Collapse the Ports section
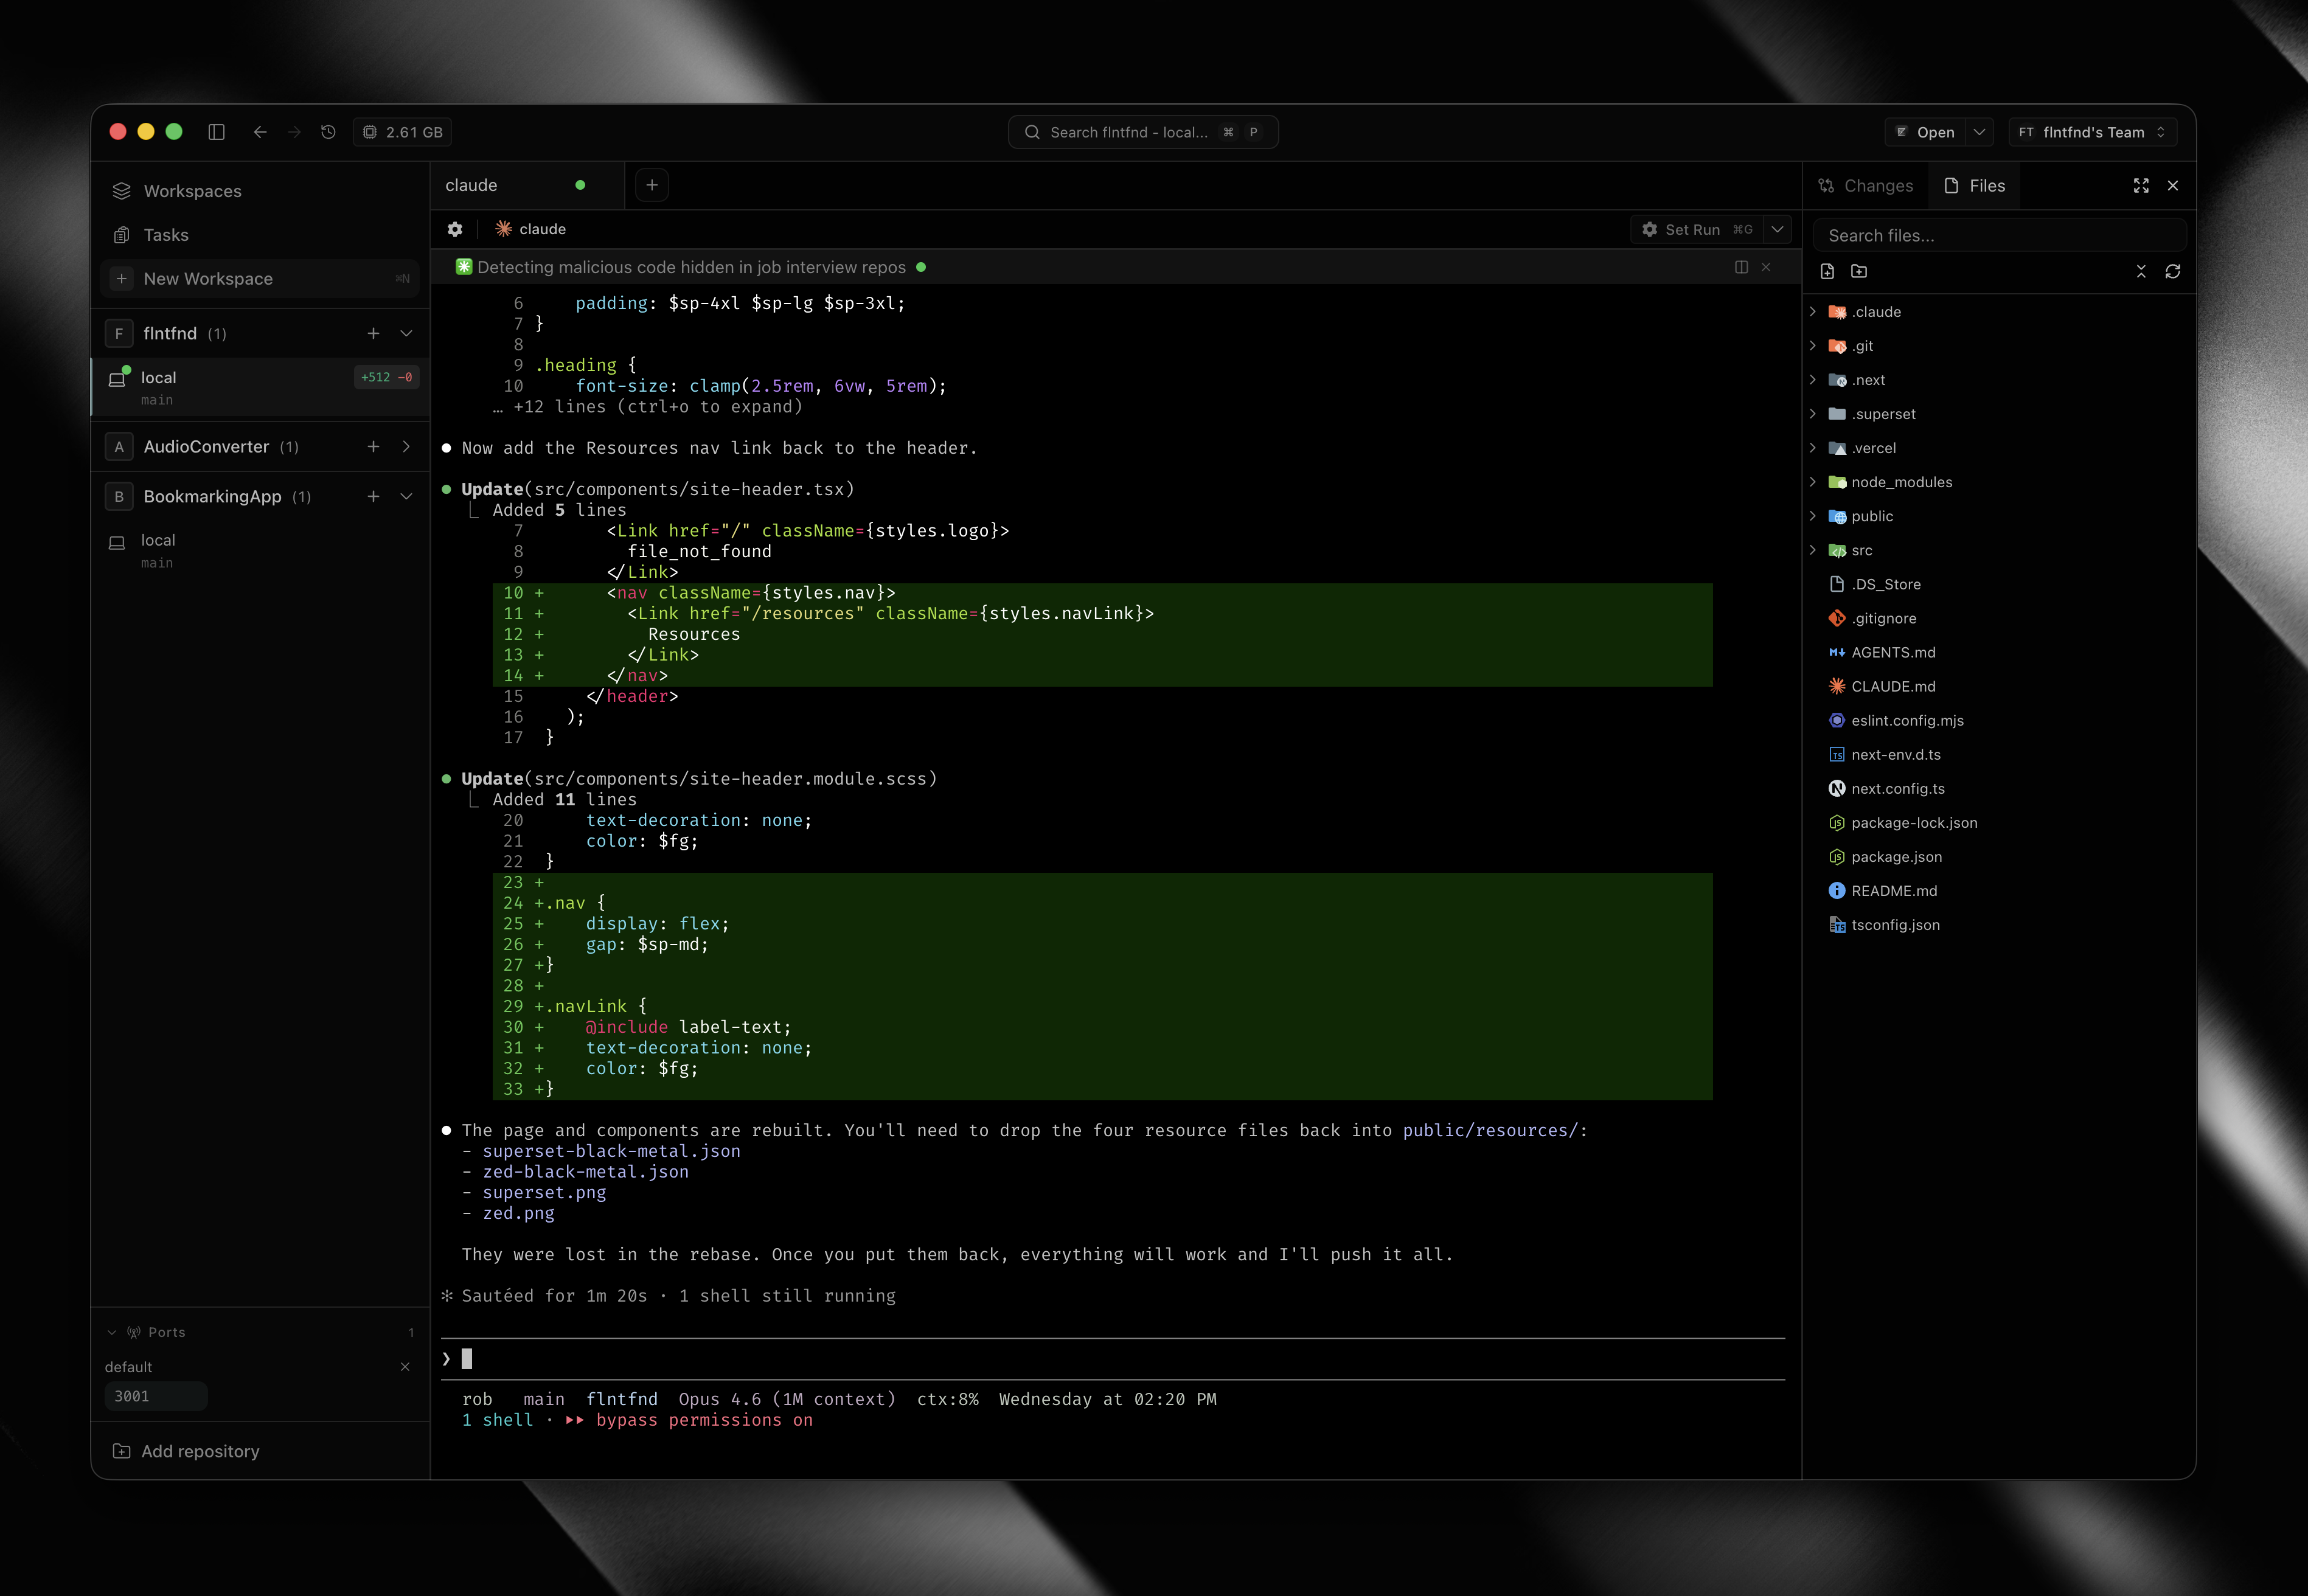2308x1596 pixels. [112, 1332]
